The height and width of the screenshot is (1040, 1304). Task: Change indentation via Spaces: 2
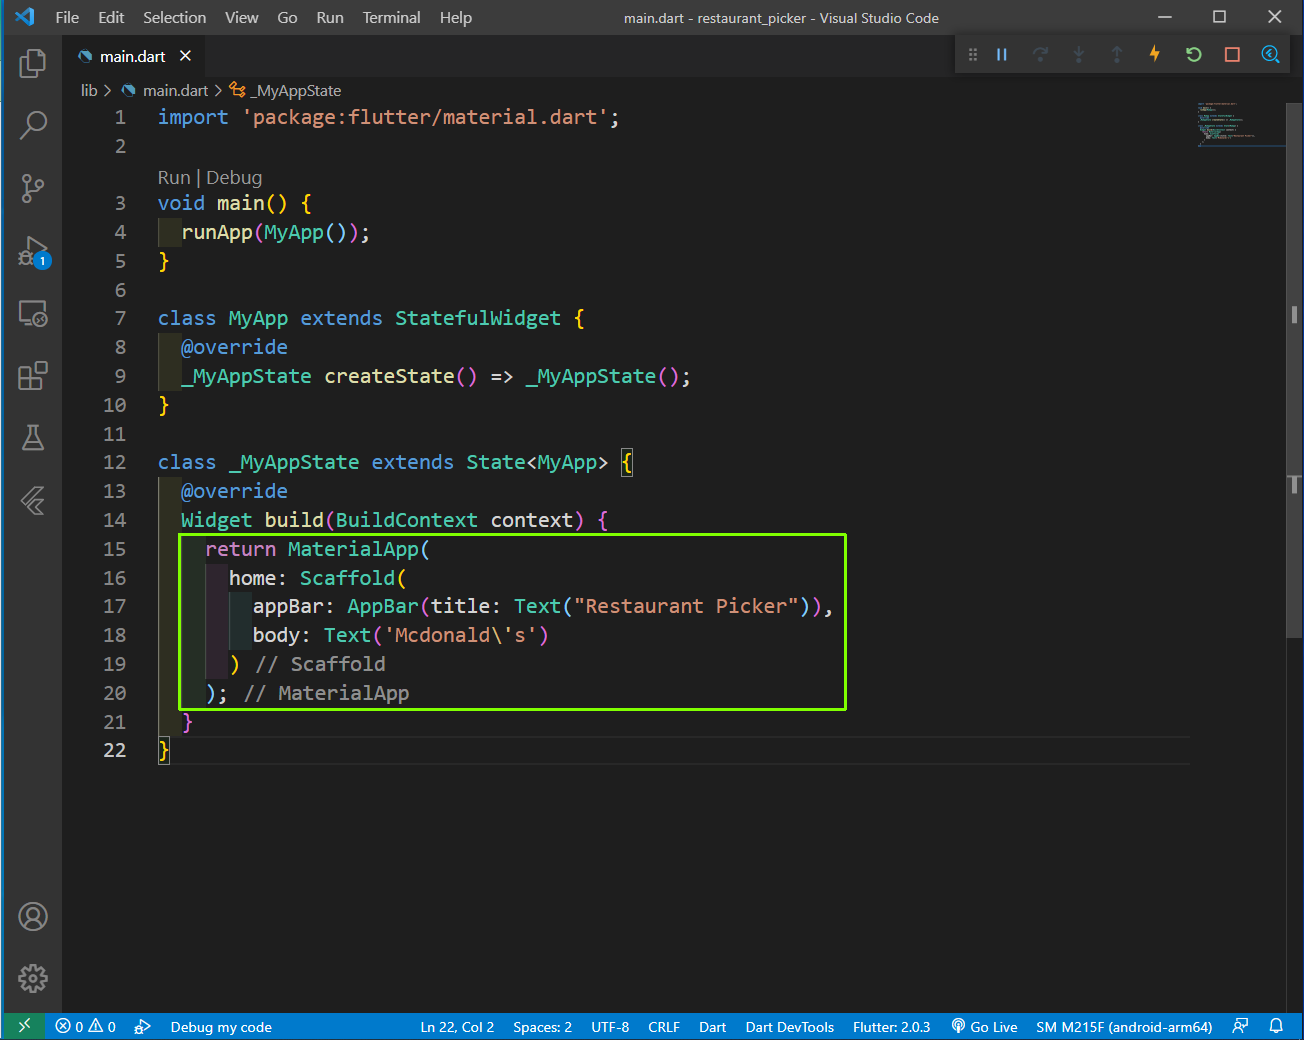click(542, 1026)
